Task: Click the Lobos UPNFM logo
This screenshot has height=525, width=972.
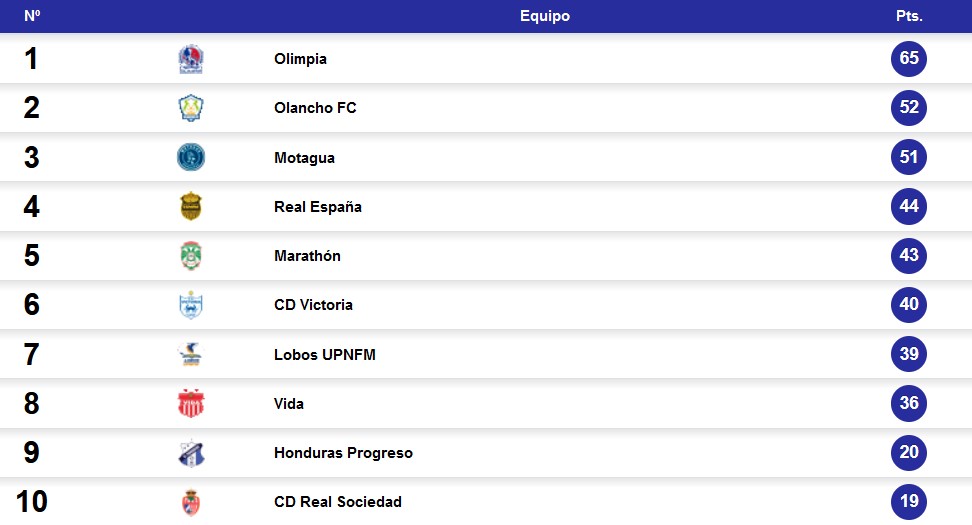Action: (191, 354)
